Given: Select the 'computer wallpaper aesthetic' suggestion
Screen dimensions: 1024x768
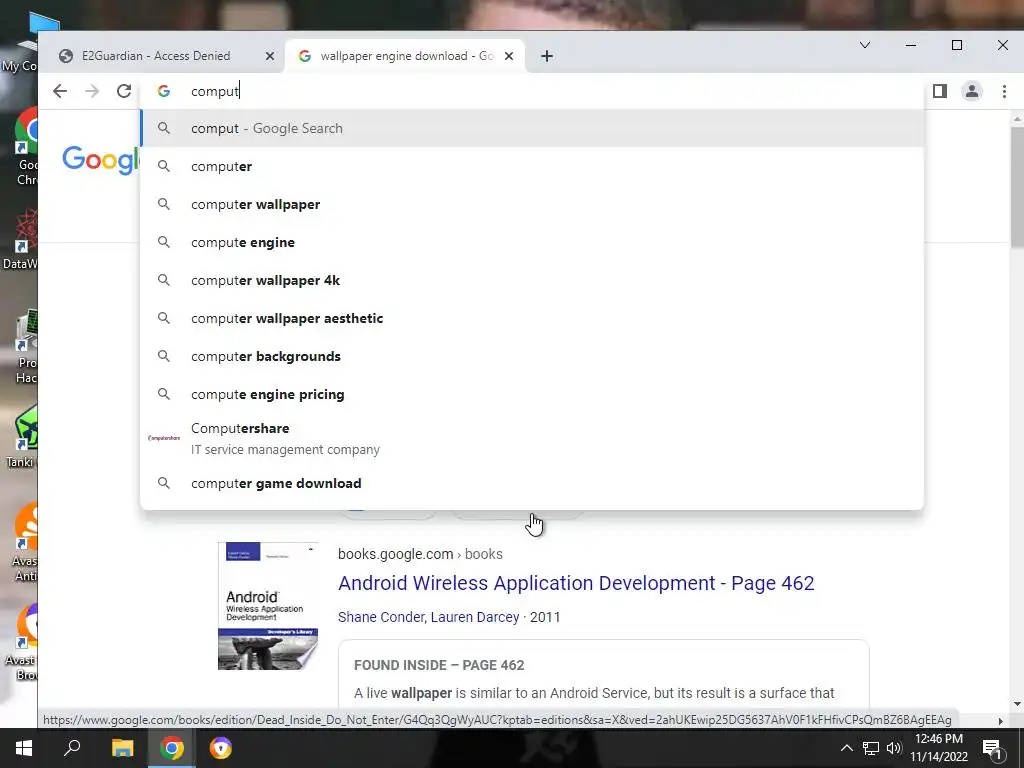Looking at the screenshot, I should [x=532, y=318].
